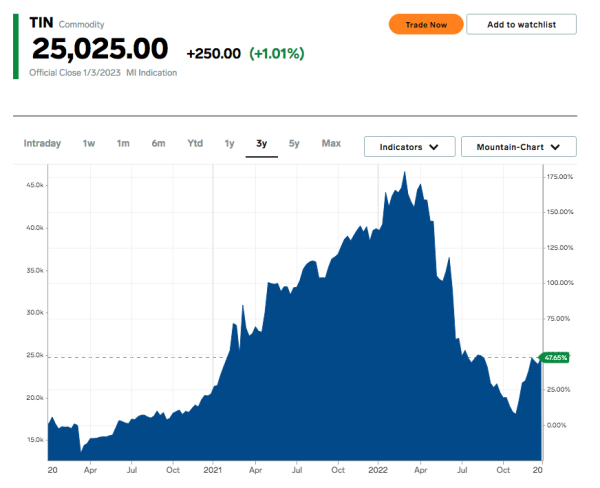Click the green 47.65% price marker
Screen dimensions: 600x488
pos(555,357)
